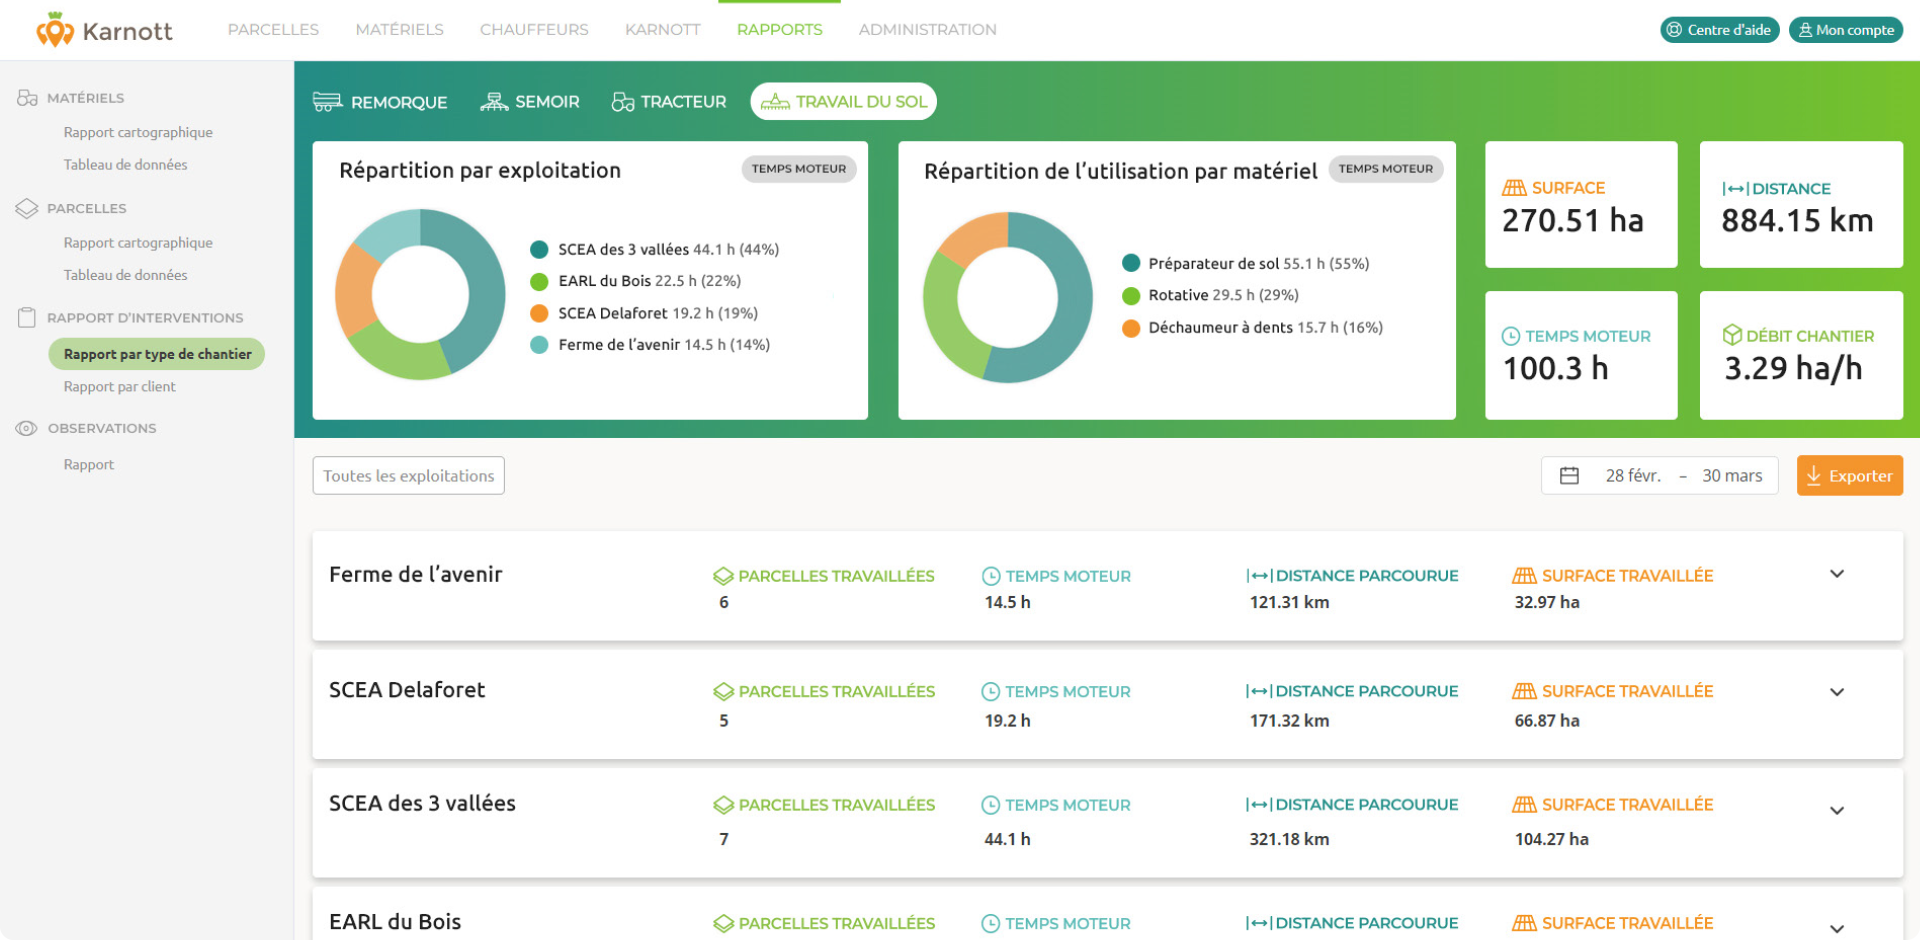Open the Observations Rapport link
The height and width of the screenshot is (940, 1920).
(x=88, y=465)
